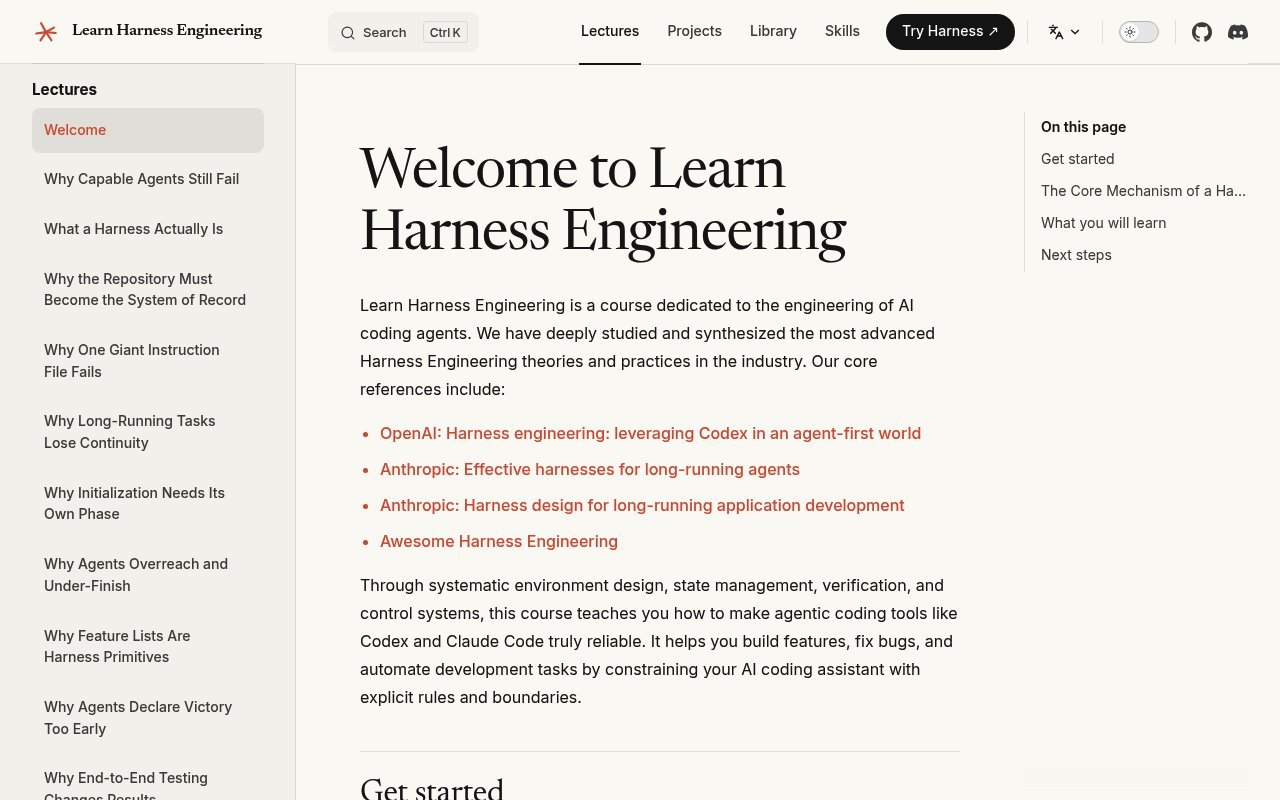This screenshot has height=800, width=1280.
Task: Expand the language selector chevron
Action: 1075,32
